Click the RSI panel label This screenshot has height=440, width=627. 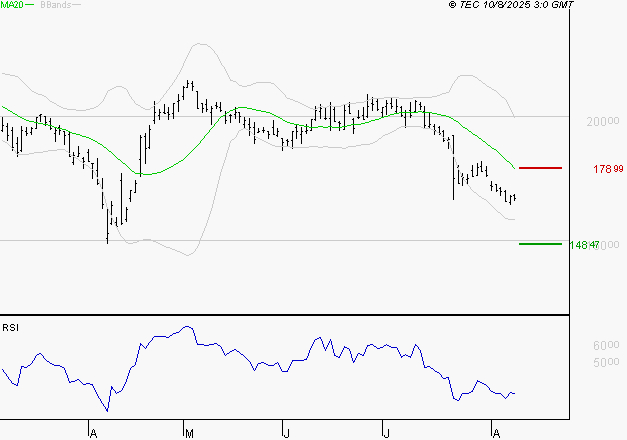(x=10, y=328)
